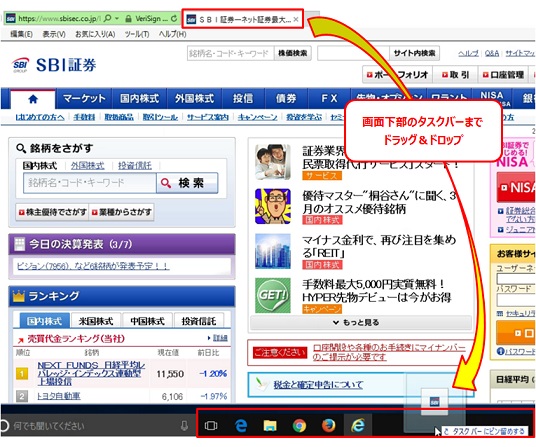The image size is (536, 447).
Task: Click the 桐谷さん cartoon thumbnail
Action: 273,206
